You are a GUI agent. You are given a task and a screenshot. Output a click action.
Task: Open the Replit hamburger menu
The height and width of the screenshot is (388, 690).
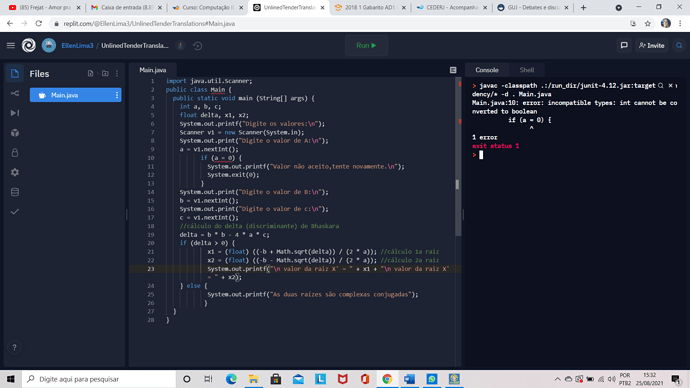tap(11, 45)
